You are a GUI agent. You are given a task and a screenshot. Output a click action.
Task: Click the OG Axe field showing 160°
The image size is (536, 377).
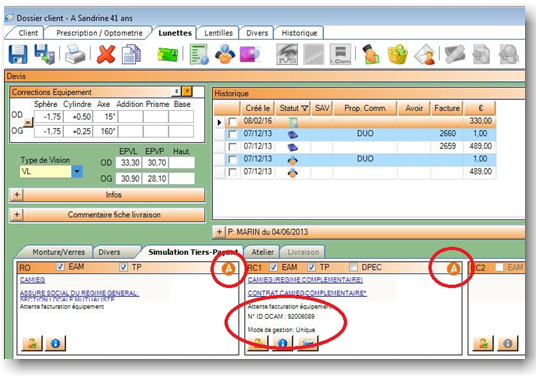coord(105,131)
